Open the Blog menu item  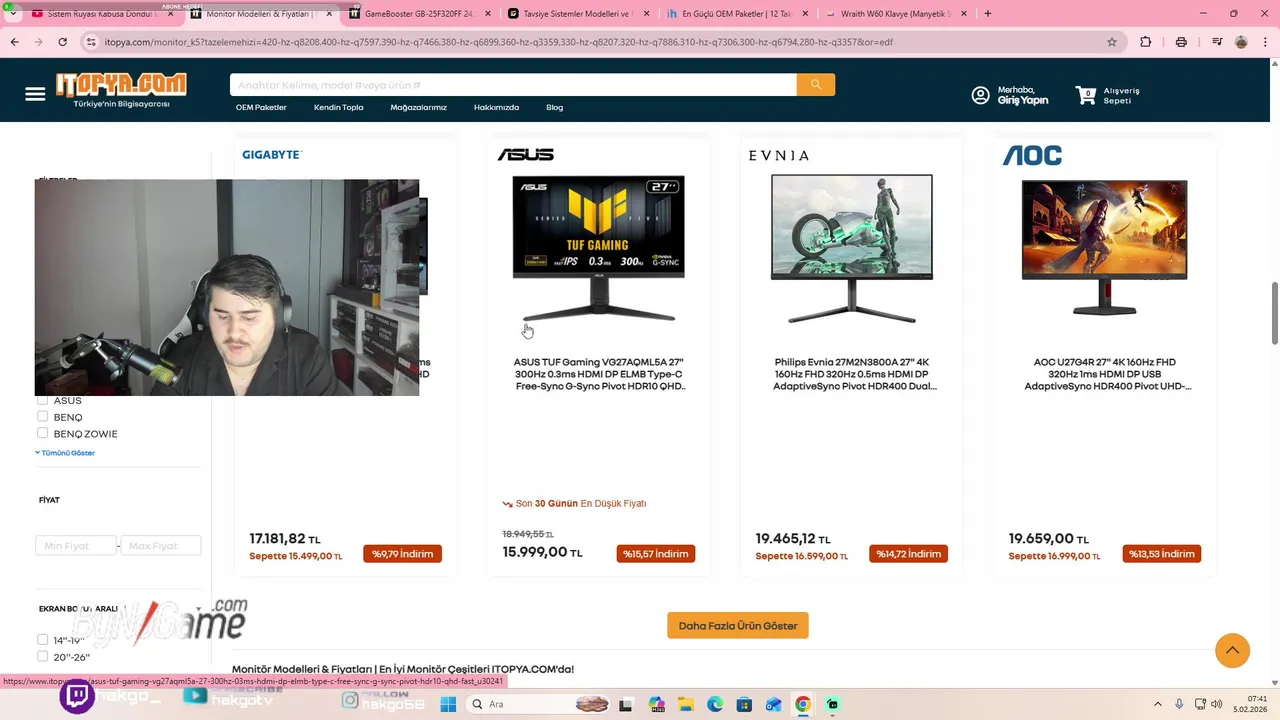(555, 107)
